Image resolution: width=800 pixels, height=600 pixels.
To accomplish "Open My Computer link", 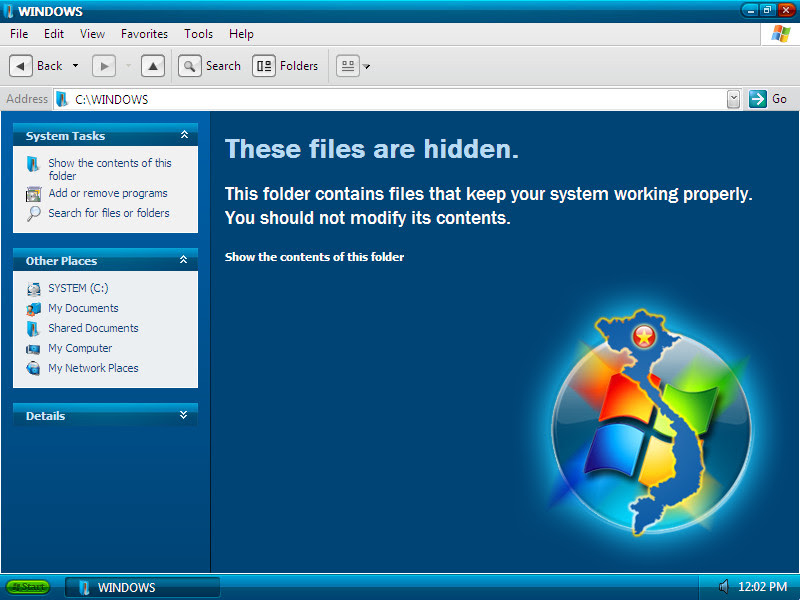I will [80, 348].
